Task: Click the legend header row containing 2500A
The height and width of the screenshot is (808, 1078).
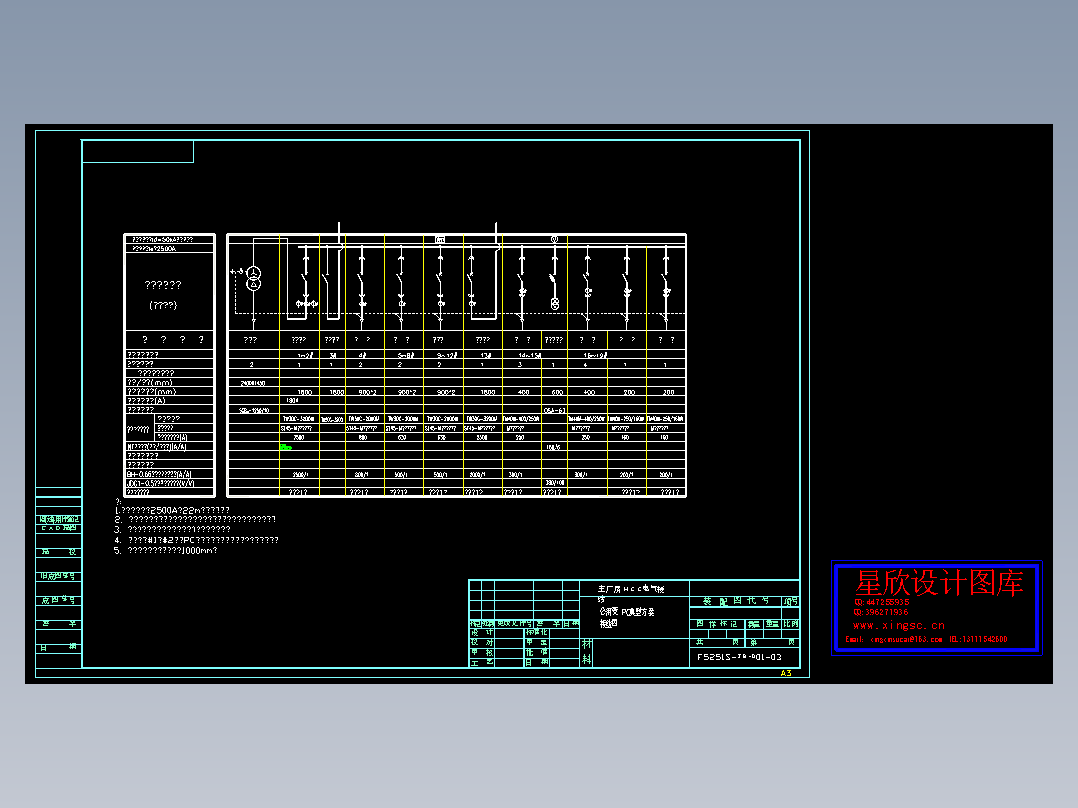Action: [x=169, y=248]
